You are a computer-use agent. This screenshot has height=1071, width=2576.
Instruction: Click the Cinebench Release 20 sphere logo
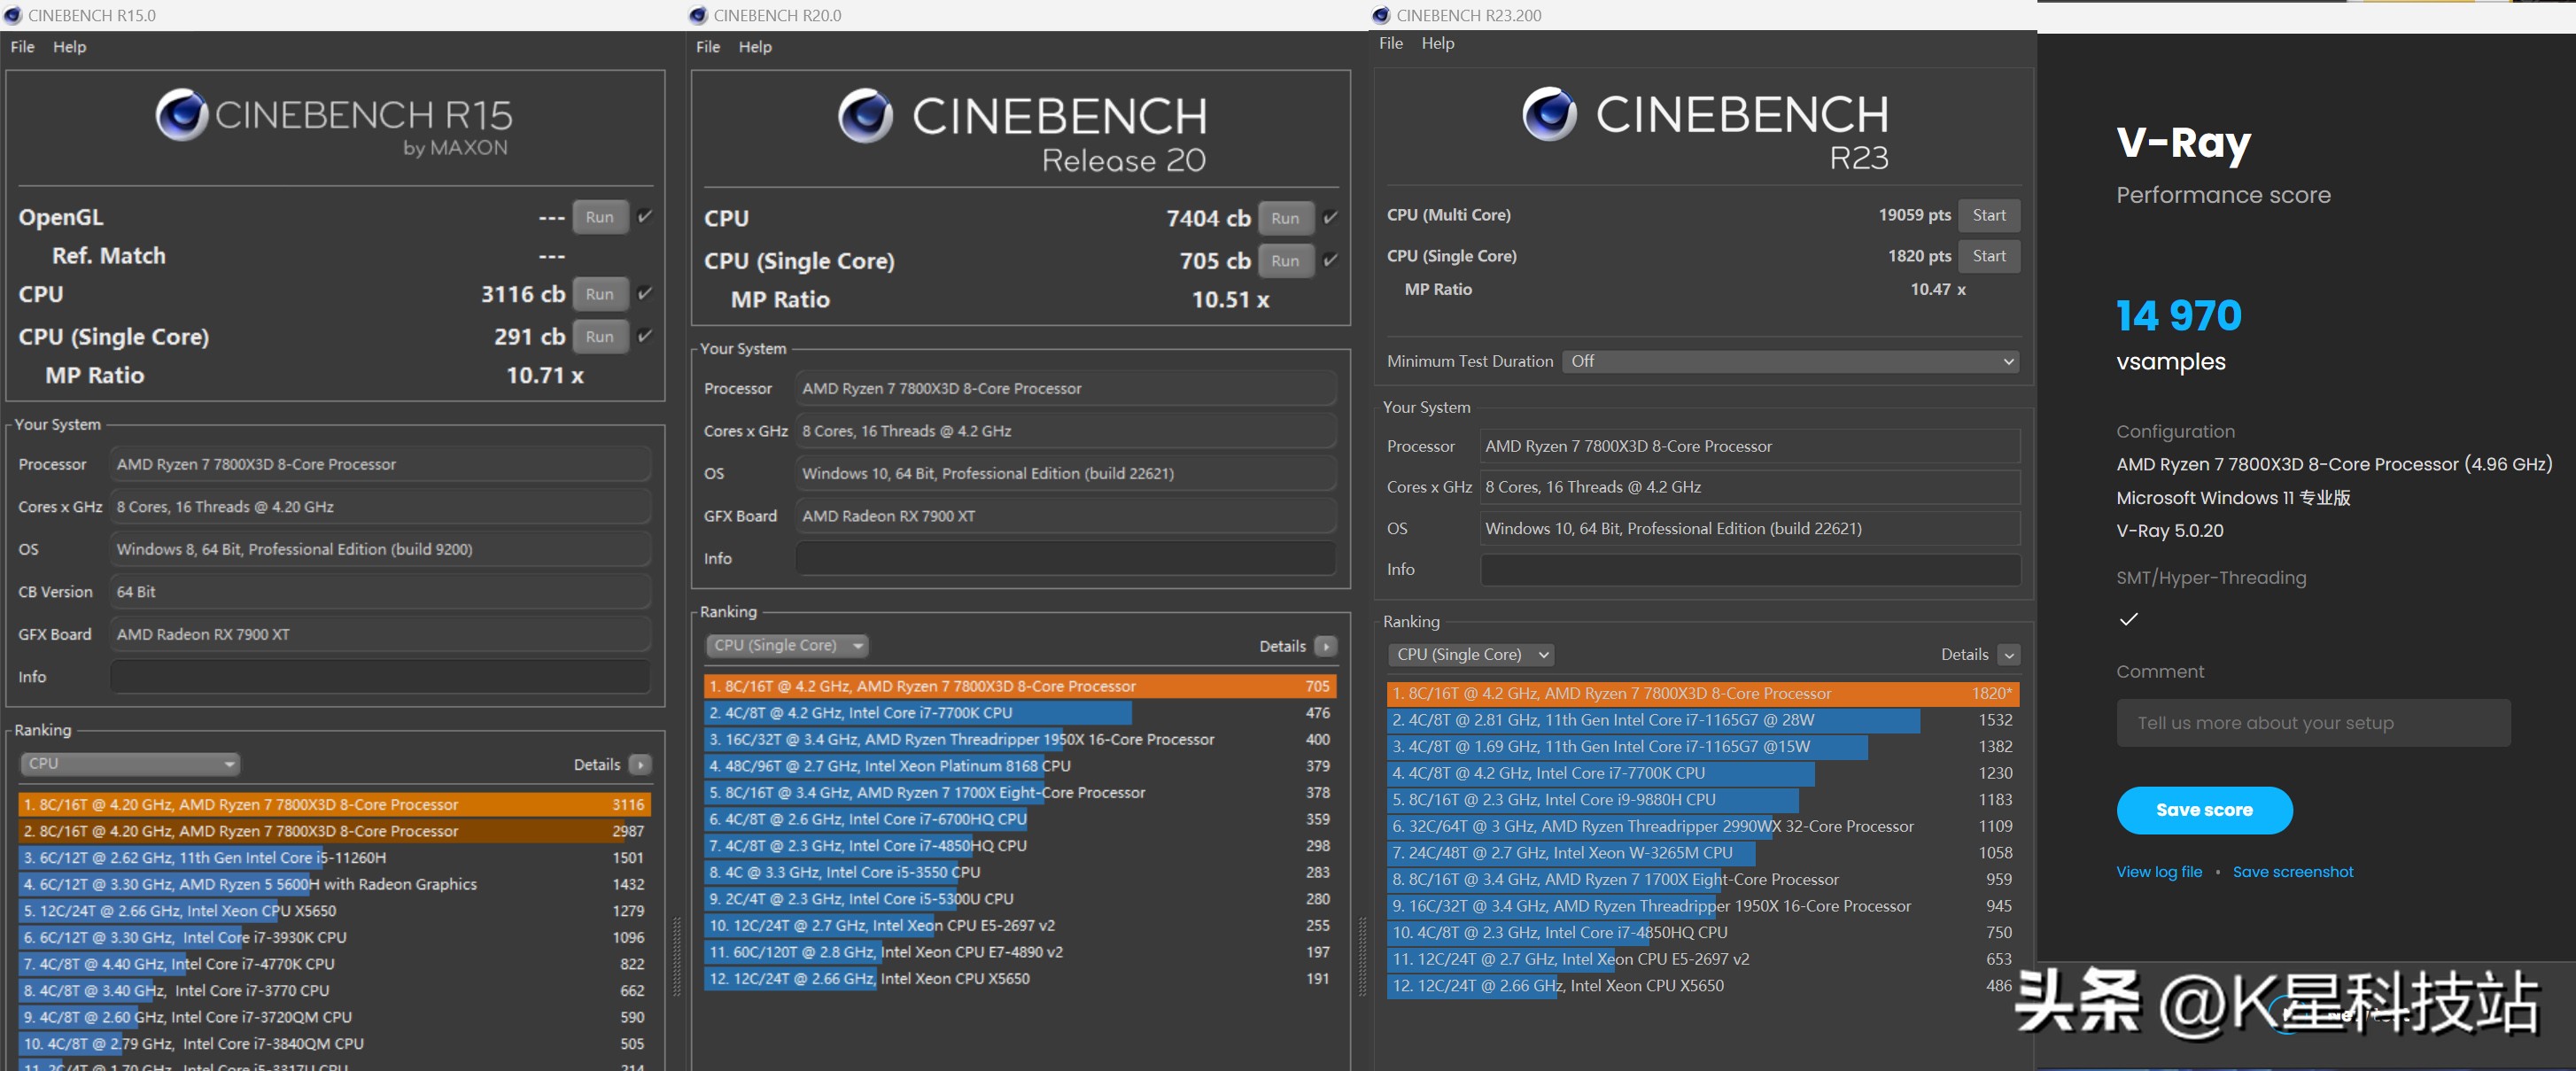coord(865,116)
